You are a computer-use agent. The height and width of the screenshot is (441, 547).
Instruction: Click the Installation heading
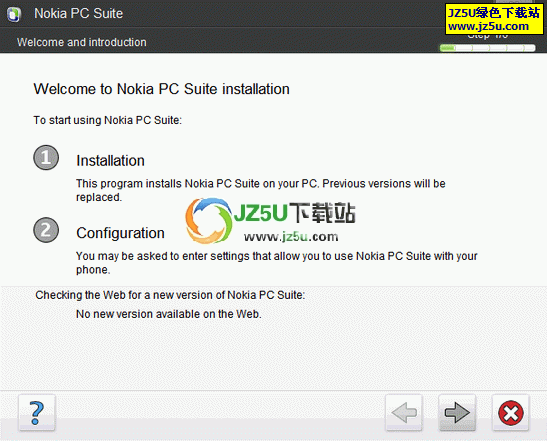click(x=110, y=161)
